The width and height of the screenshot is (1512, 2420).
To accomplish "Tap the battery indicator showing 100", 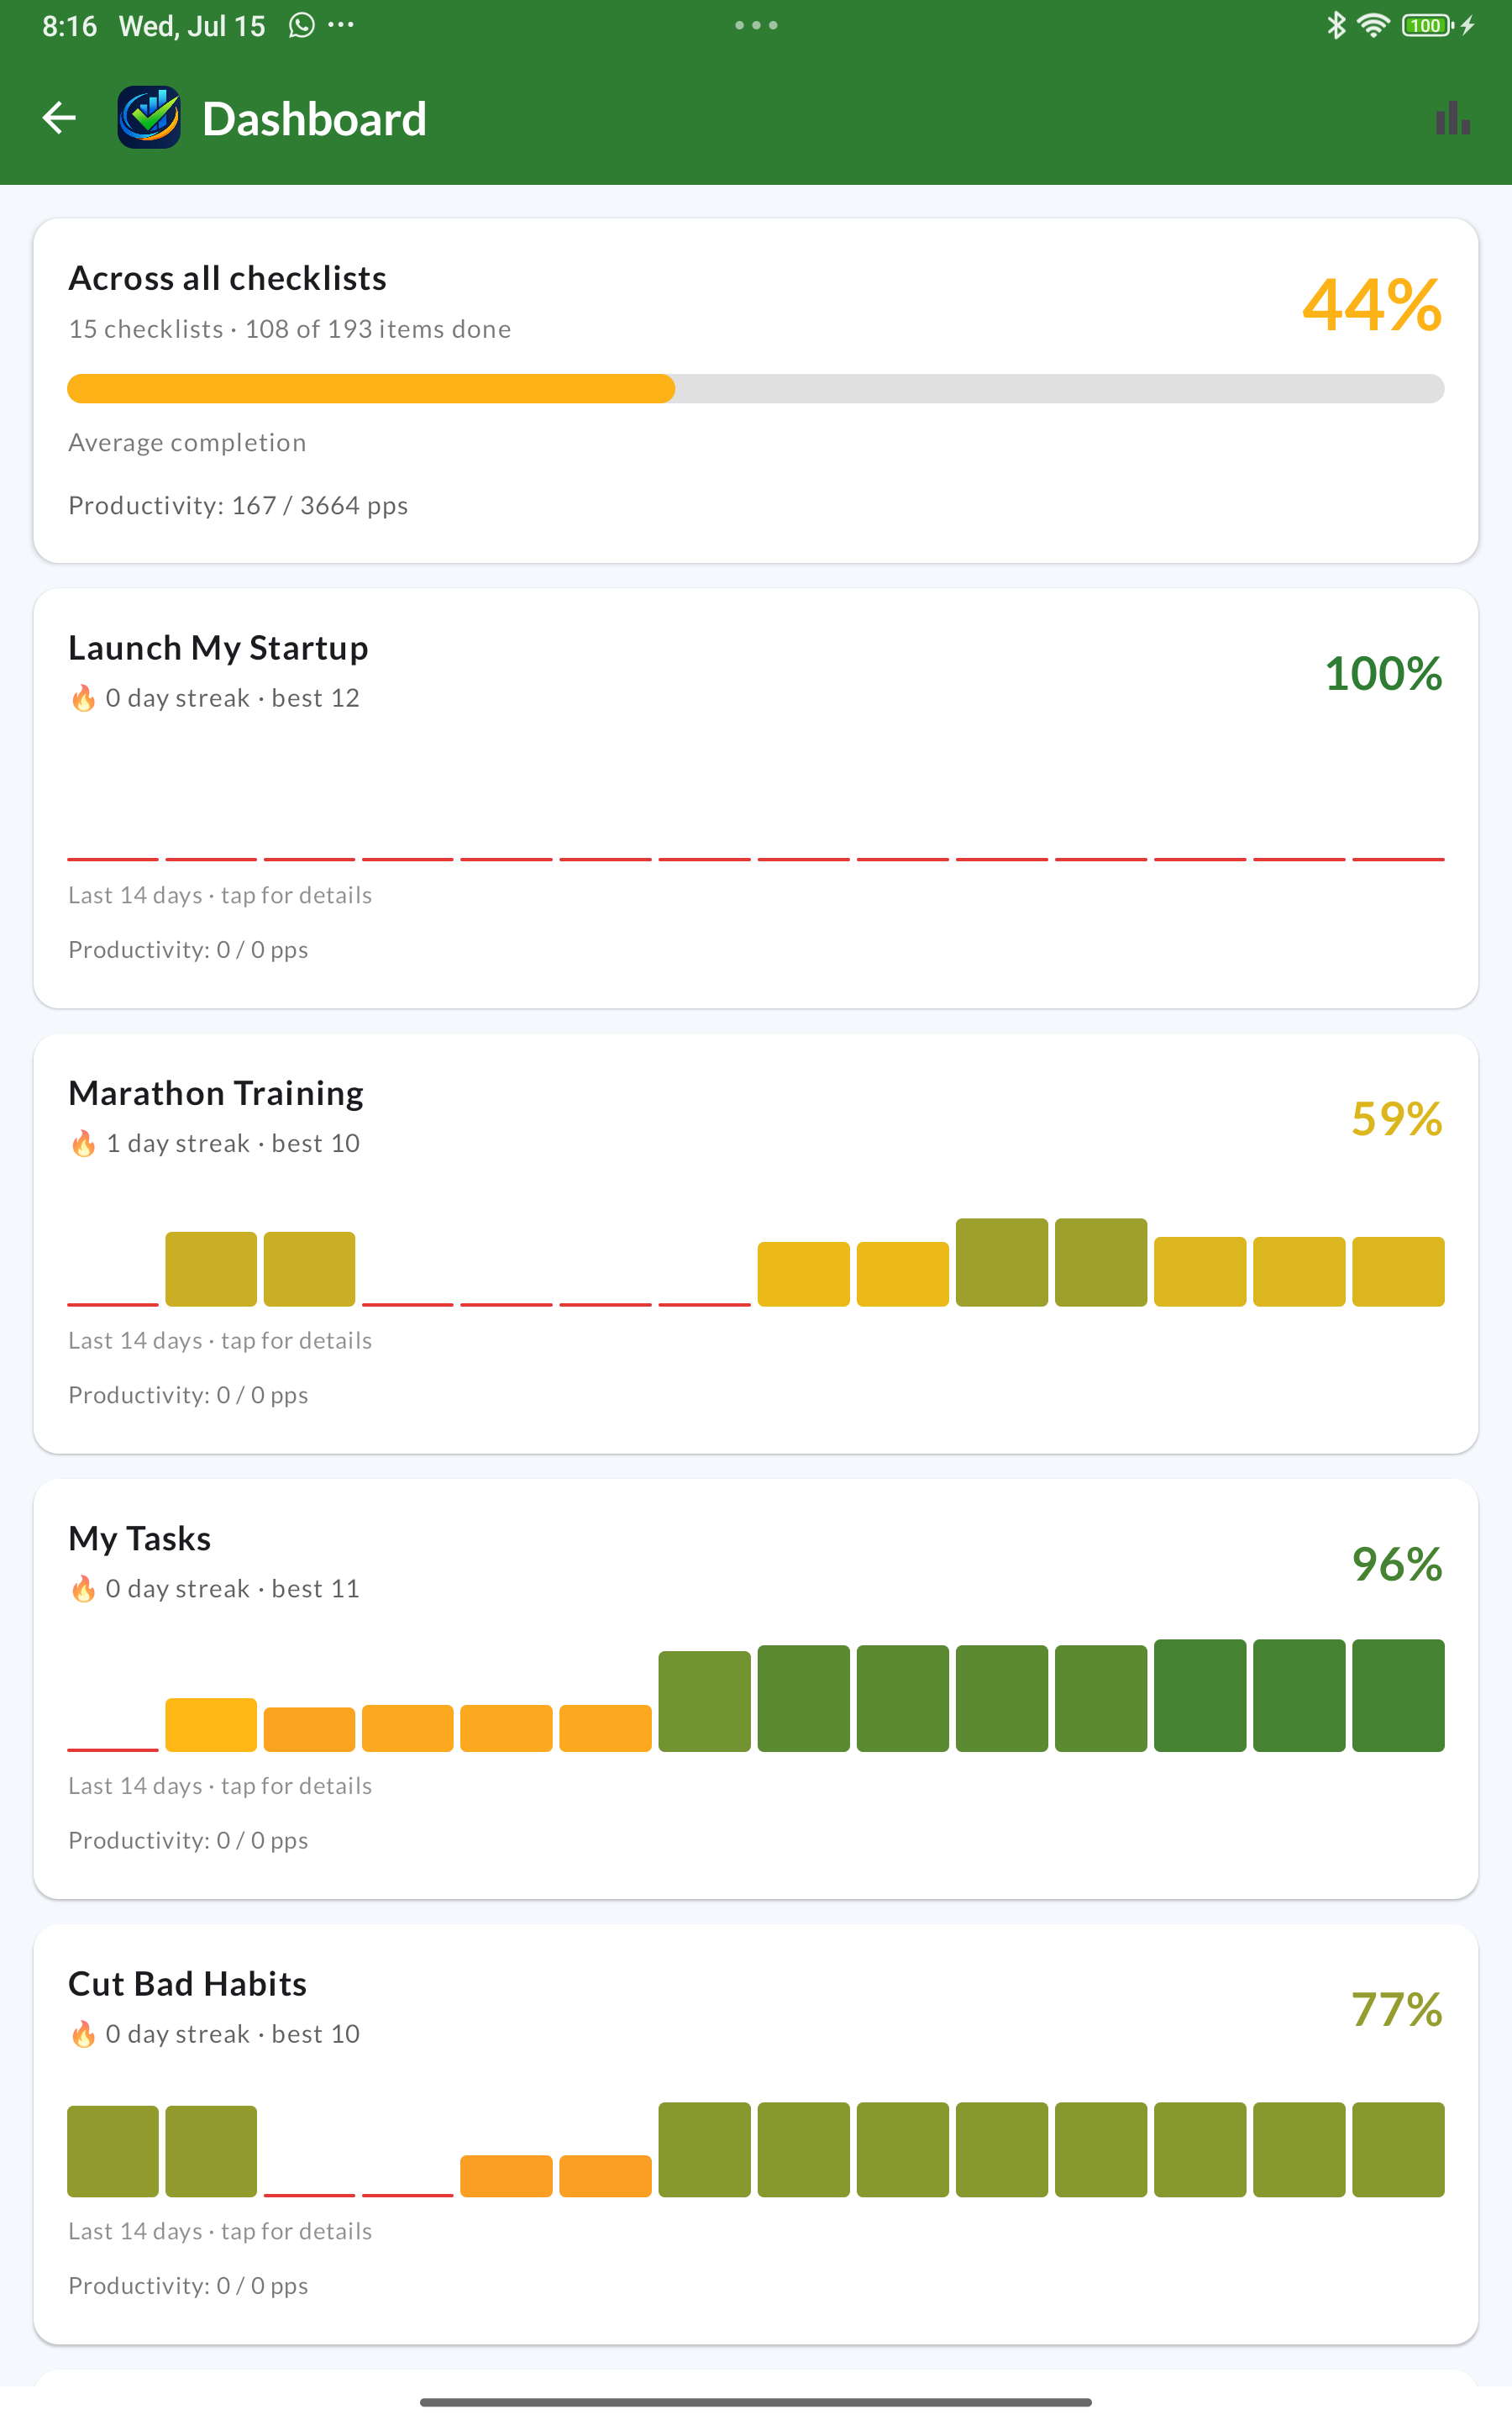I will pyautogui.click(x=1427, y=25).
